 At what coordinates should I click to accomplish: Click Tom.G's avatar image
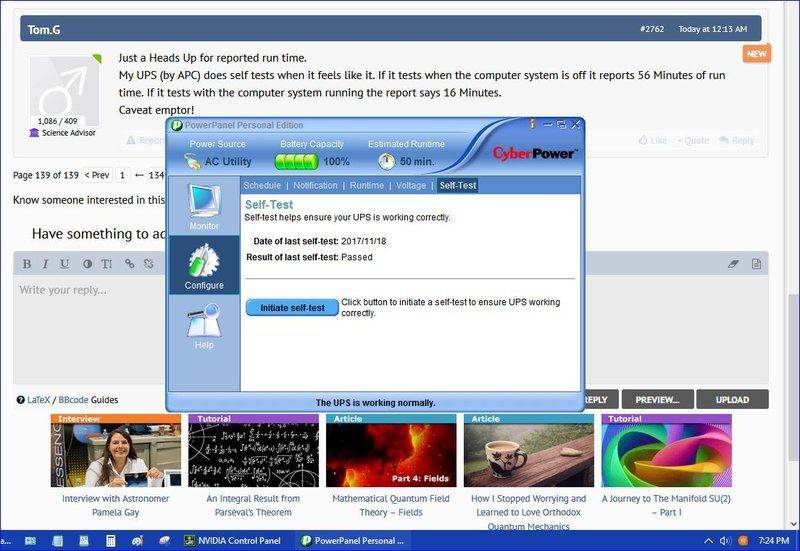[64, 91]
